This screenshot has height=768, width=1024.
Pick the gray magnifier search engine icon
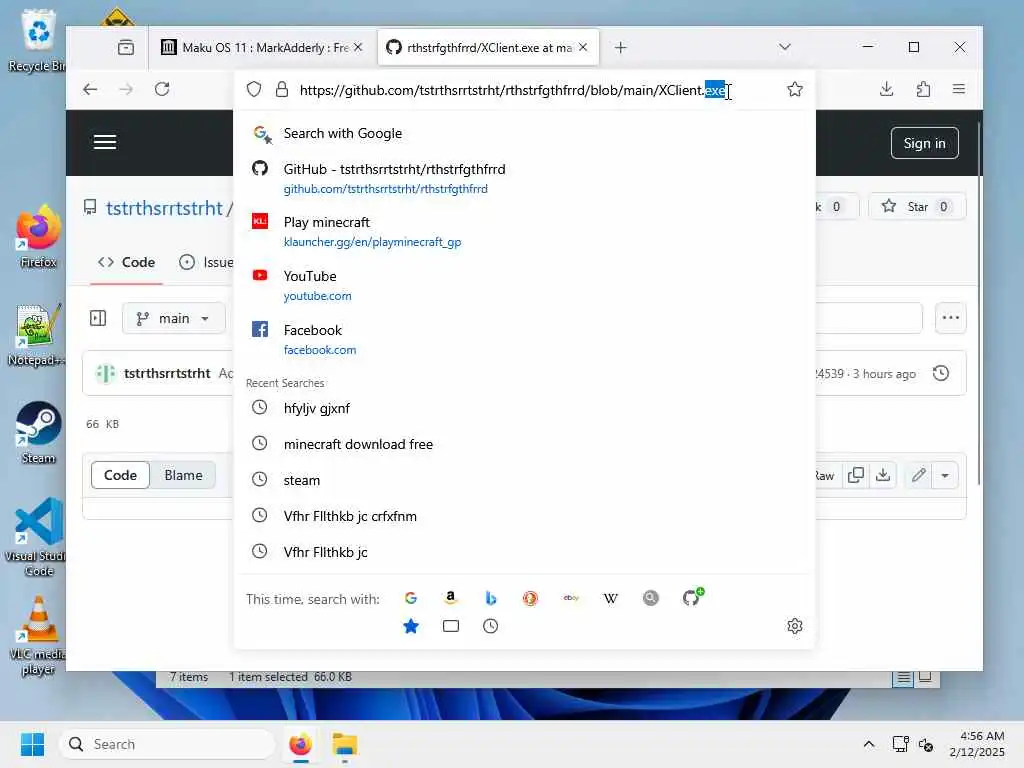(650, 598)
